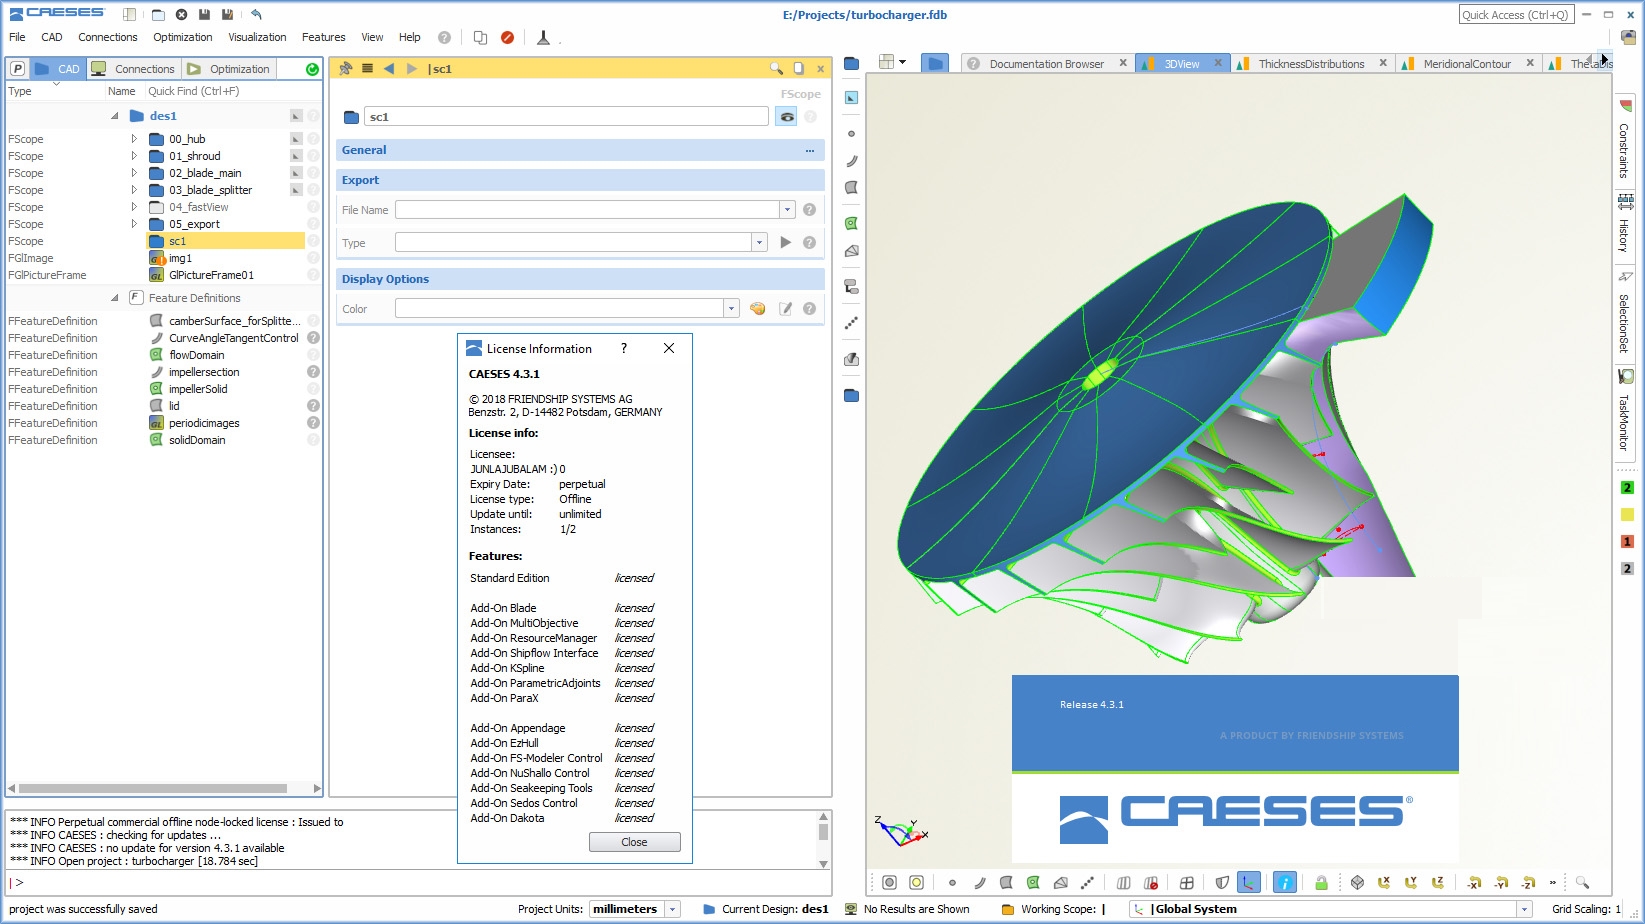Image resolution: width=1645 pixels, height=924 pixels.
Task: Expand General section options ellipsis
Action: 810,150
